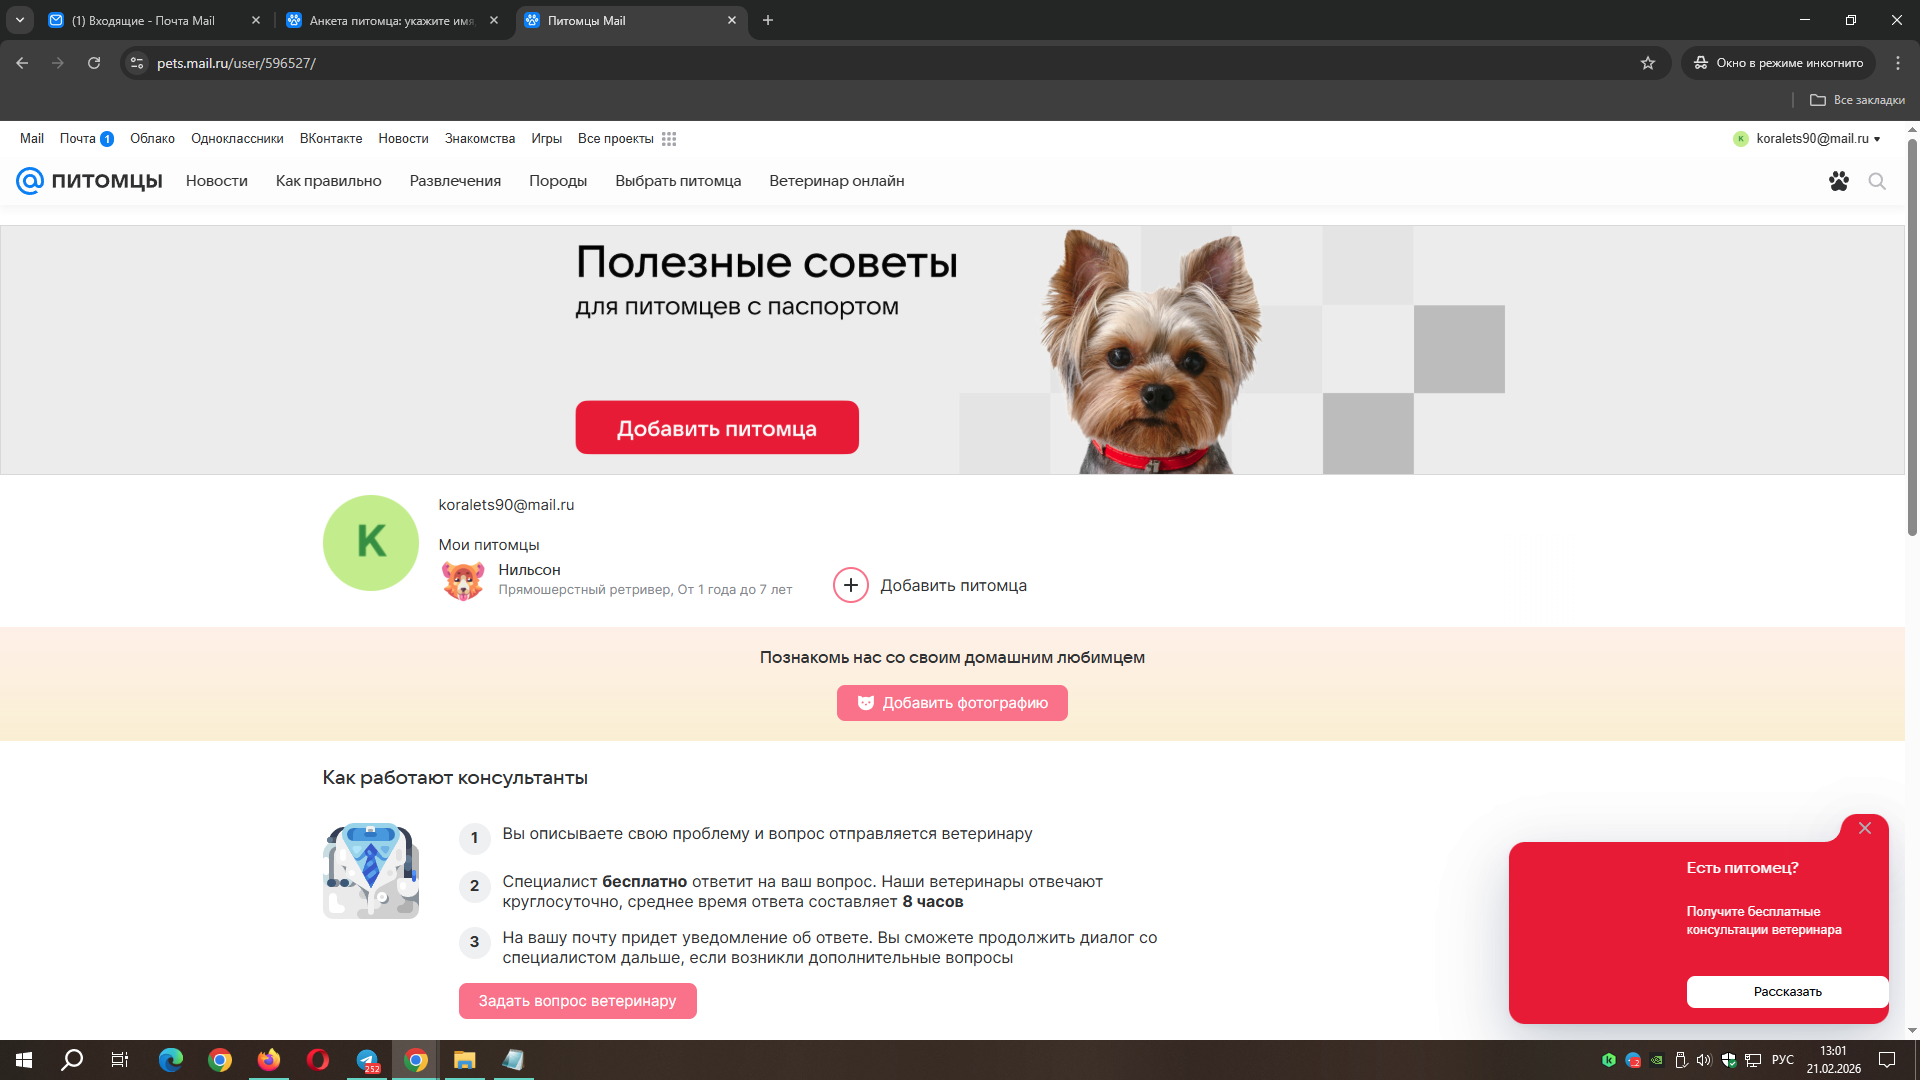Viewport: 1920px width, 1080px height.
Task: Open the Все проекты grid icon
Action: point(669,139)
